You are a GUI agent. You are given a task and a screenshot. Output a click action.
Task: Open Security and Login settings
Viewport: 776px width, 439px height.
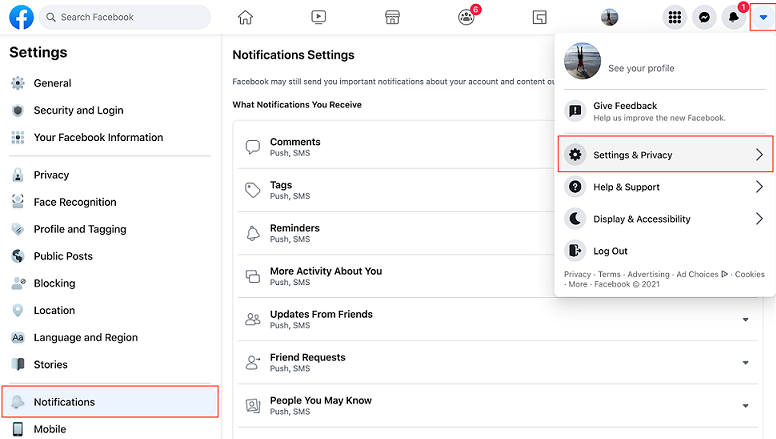(110, 110)
